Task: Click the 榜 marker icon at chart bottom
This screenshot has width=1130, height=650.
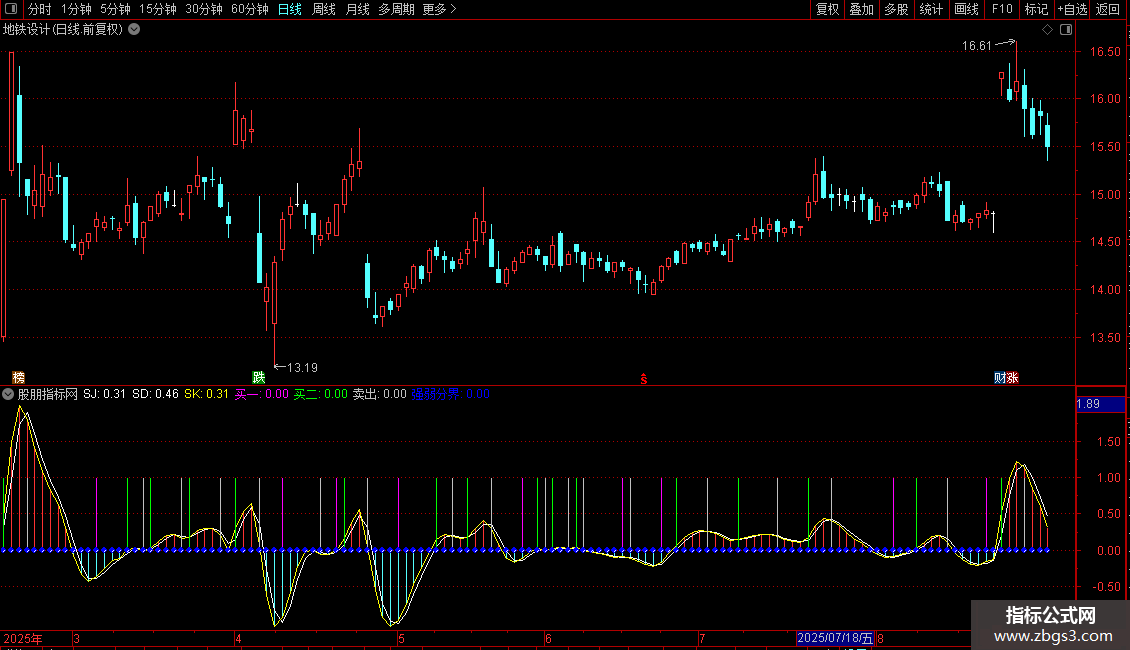Action: (19, 378)
